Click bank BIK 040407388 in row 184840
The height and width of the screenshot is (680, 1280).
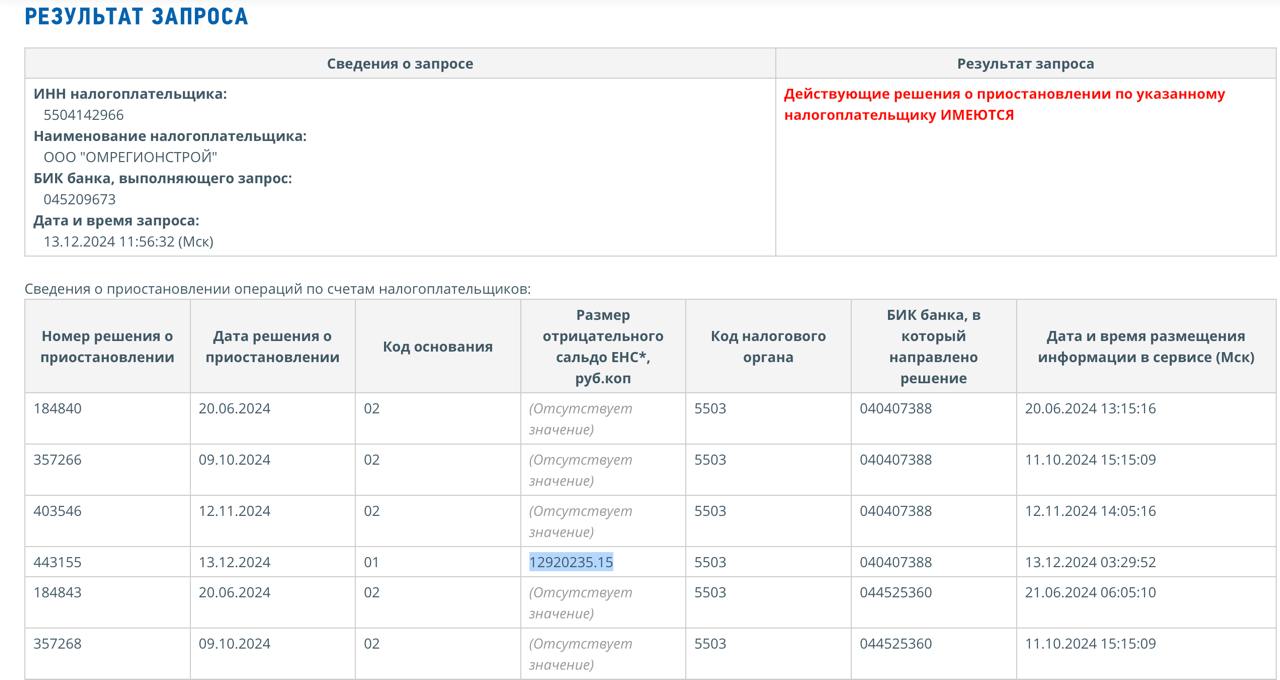click(x=896, y=408)
